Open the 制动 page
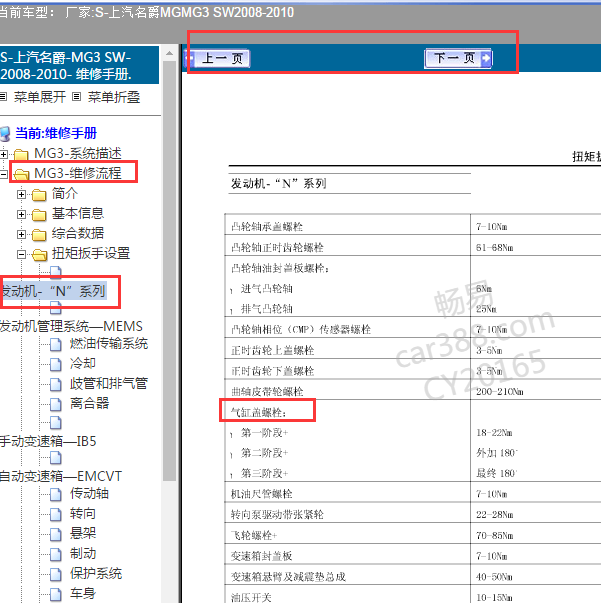The width and height of the screenshot is (601, 603). pos(83,553)
